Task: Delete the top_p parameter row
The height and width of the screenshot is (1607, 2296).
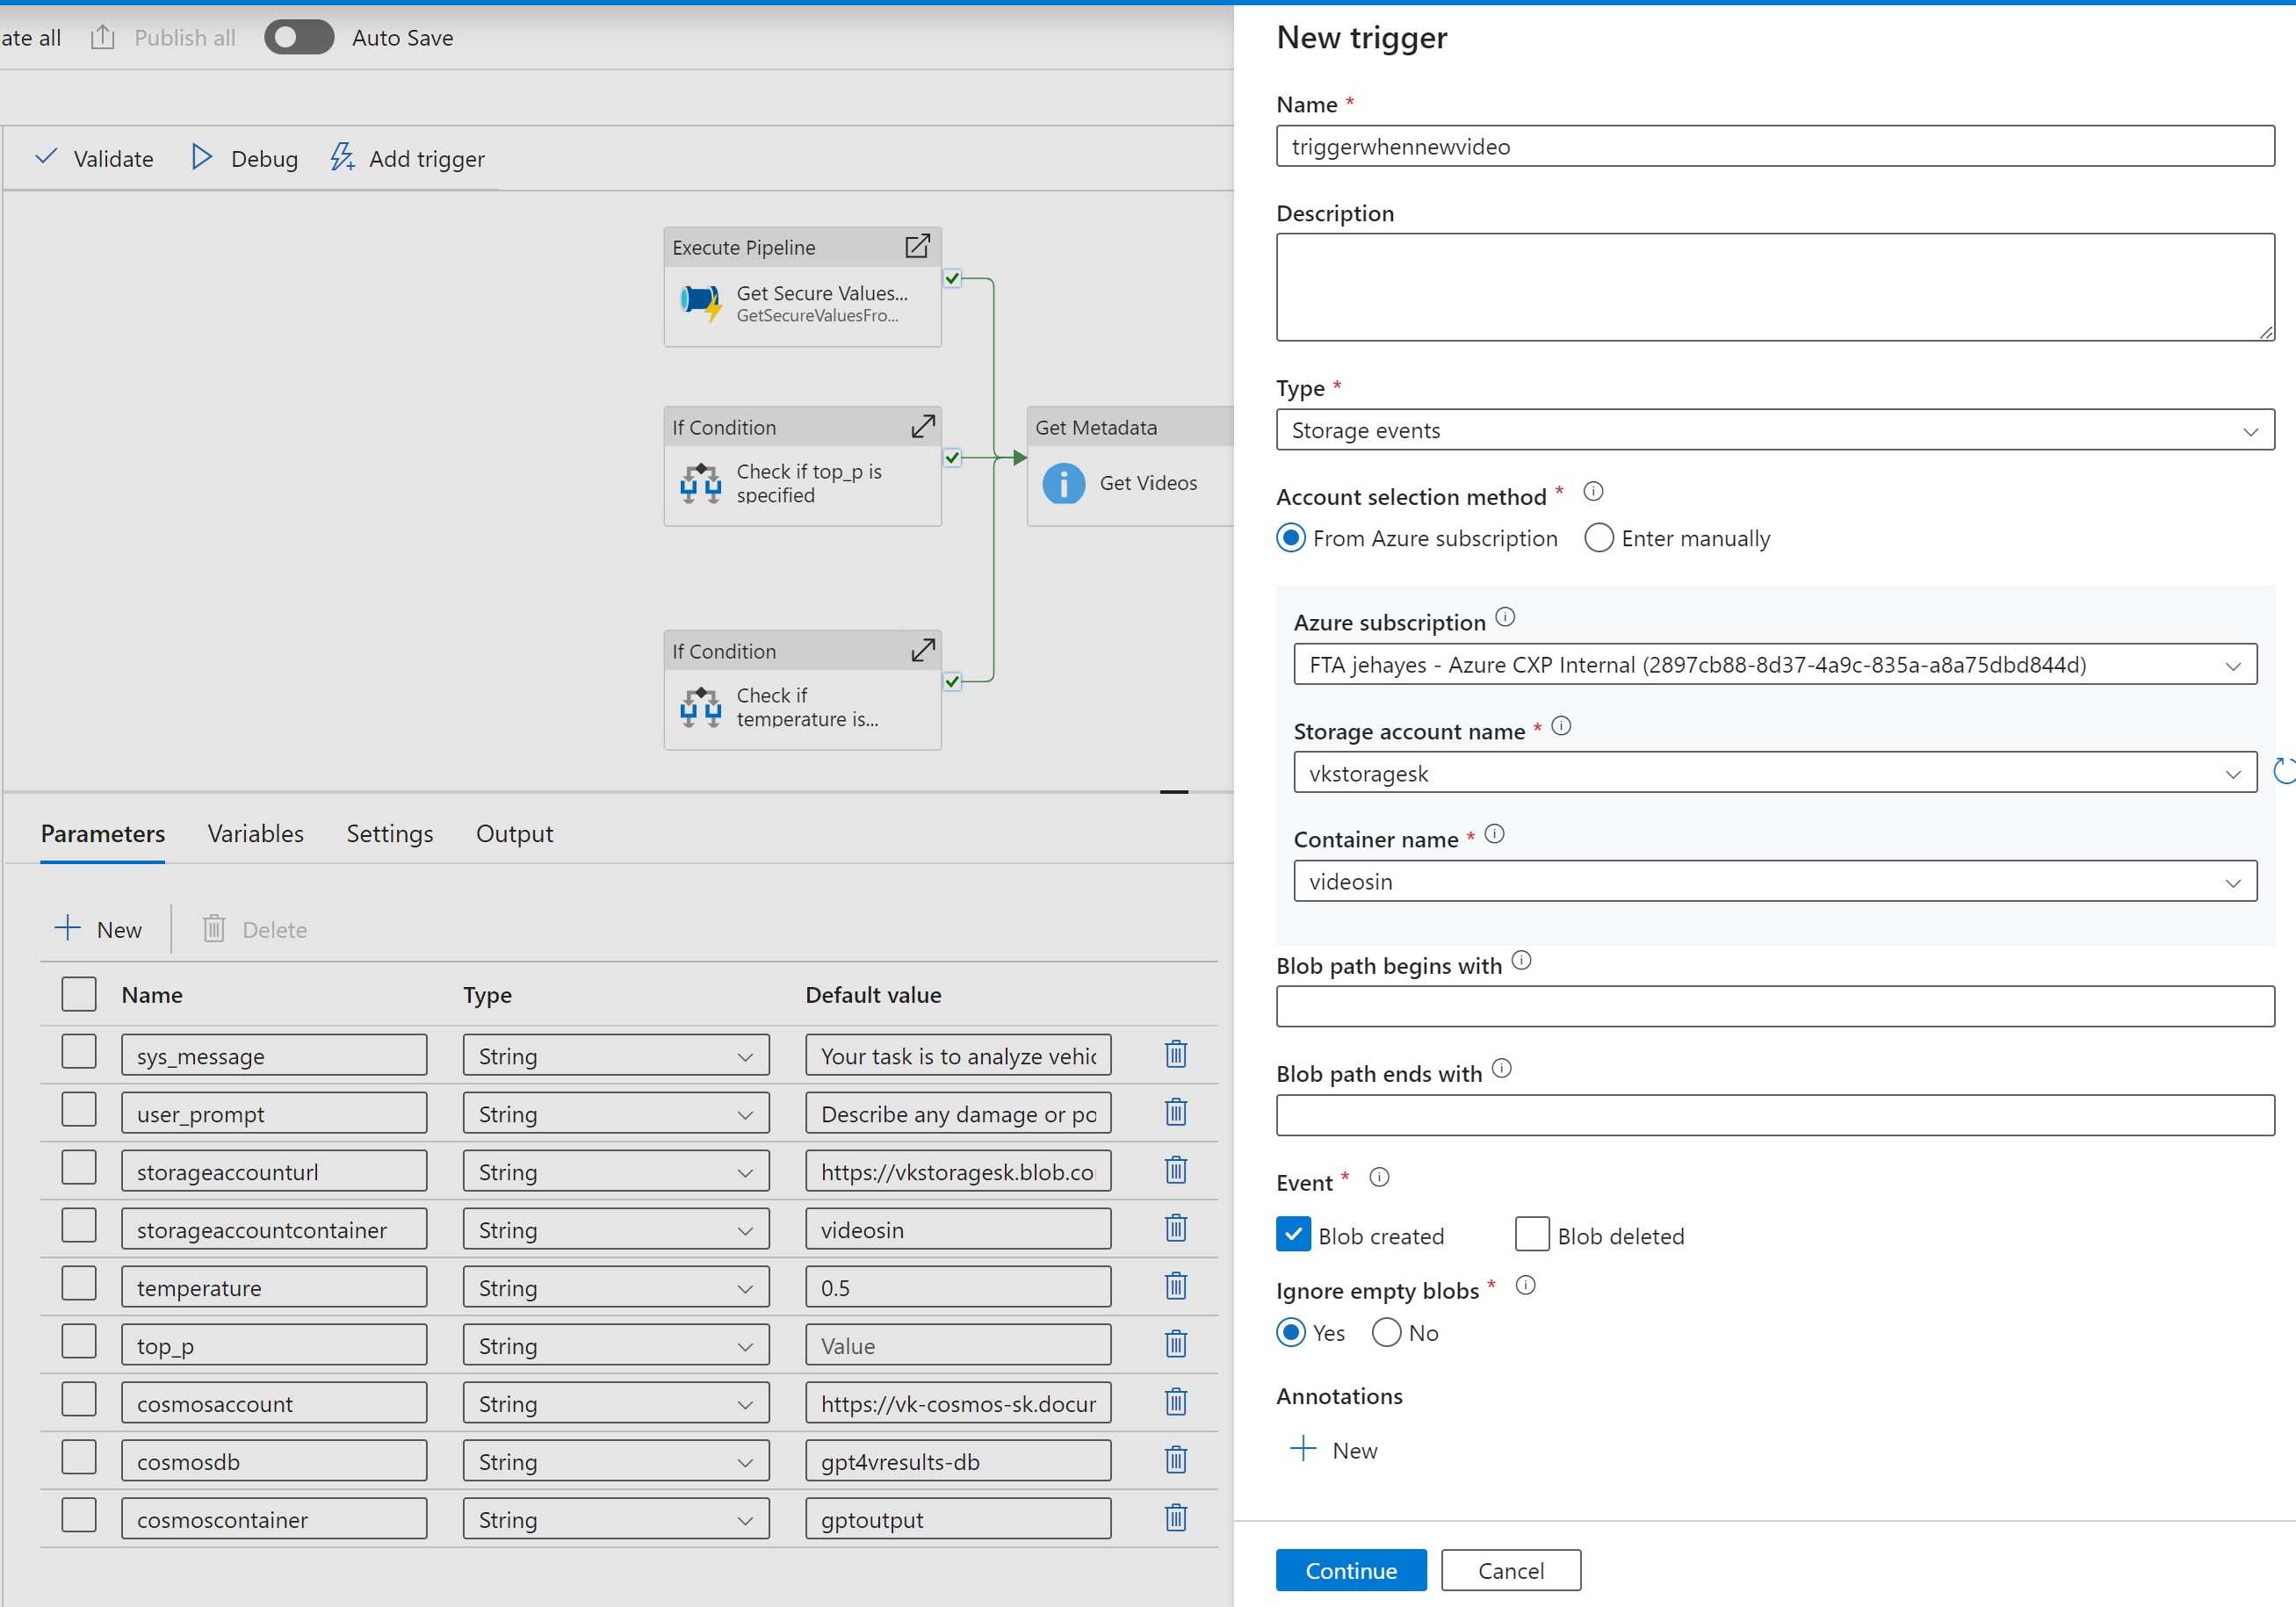Action: click(x=1176, y=1344)
